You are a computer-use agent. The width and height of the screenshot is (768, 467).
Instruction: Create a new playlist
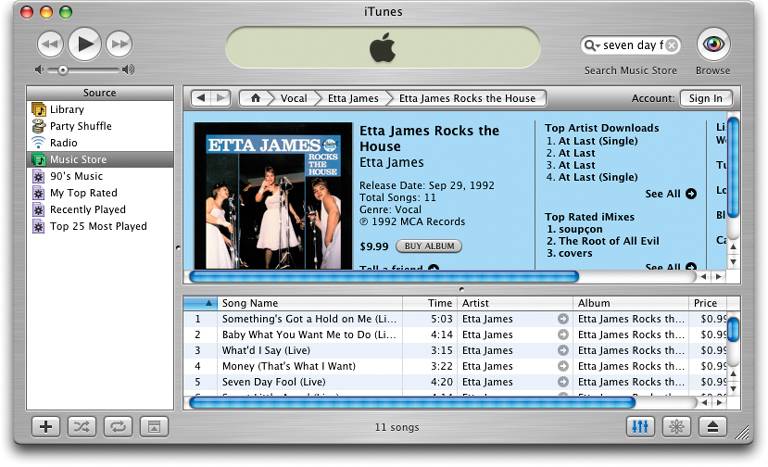(45, 426)
